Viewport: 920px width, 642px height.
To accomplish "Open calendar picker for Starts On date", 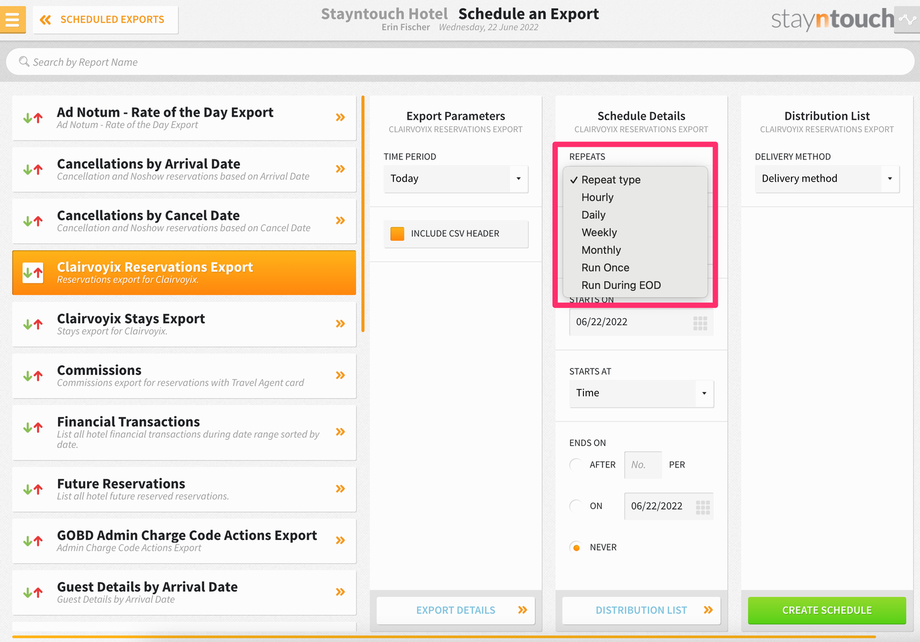I will (x=700, y=323).
